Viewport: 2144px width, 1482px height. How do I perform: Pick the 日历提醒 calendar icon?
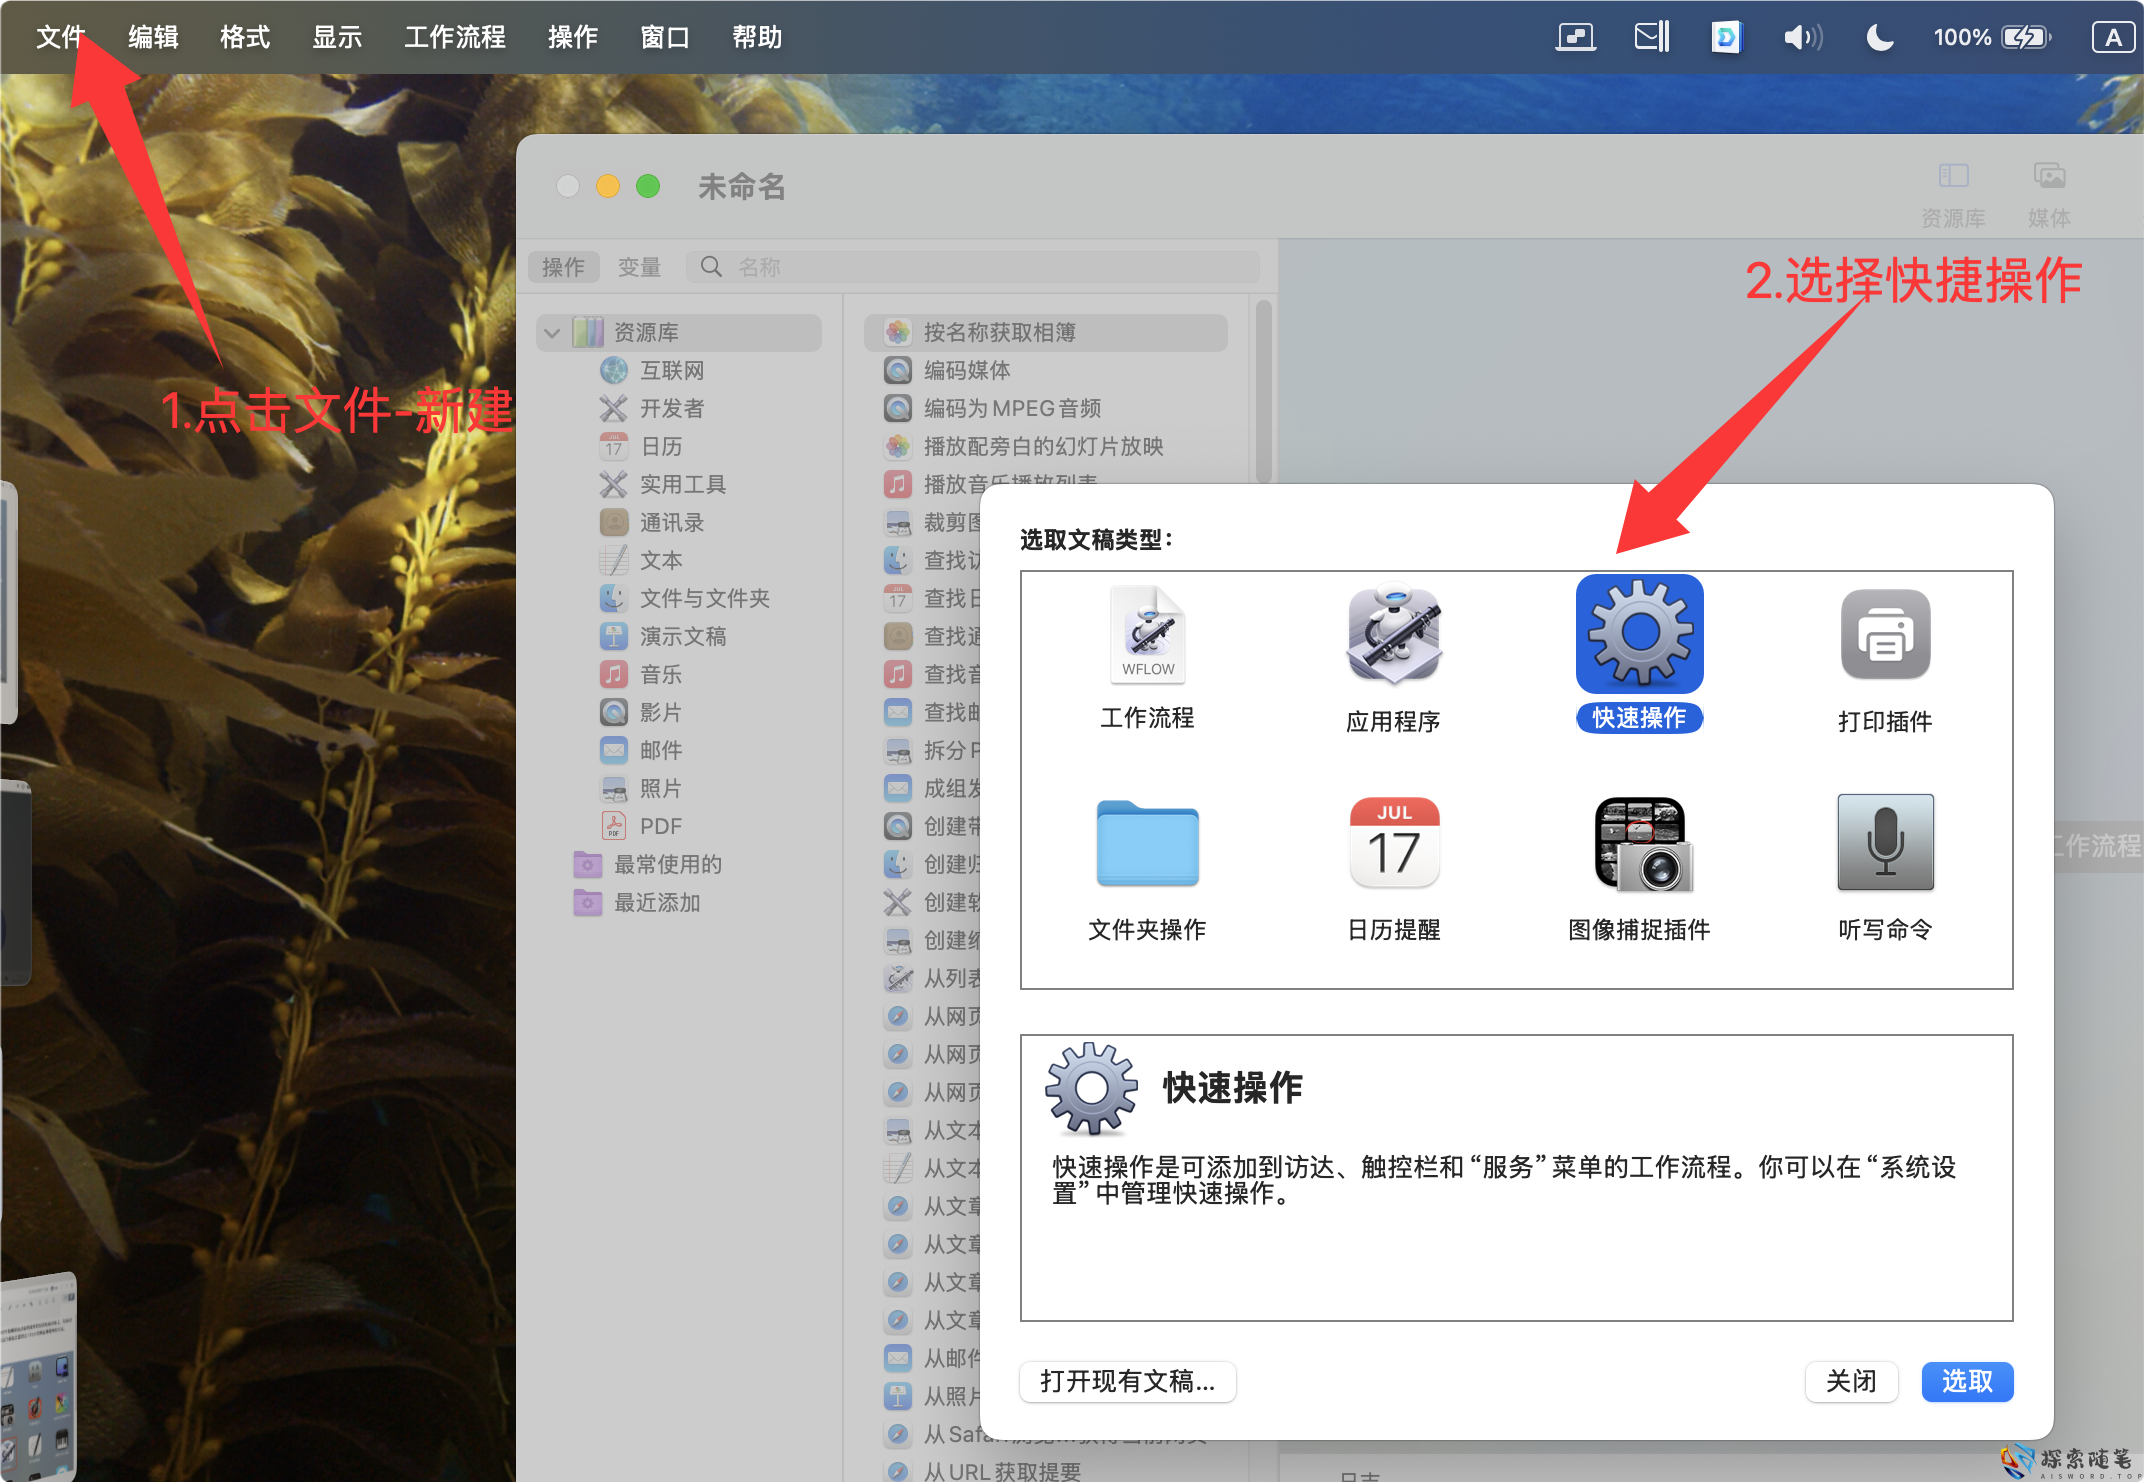(x=1392, y=843)
